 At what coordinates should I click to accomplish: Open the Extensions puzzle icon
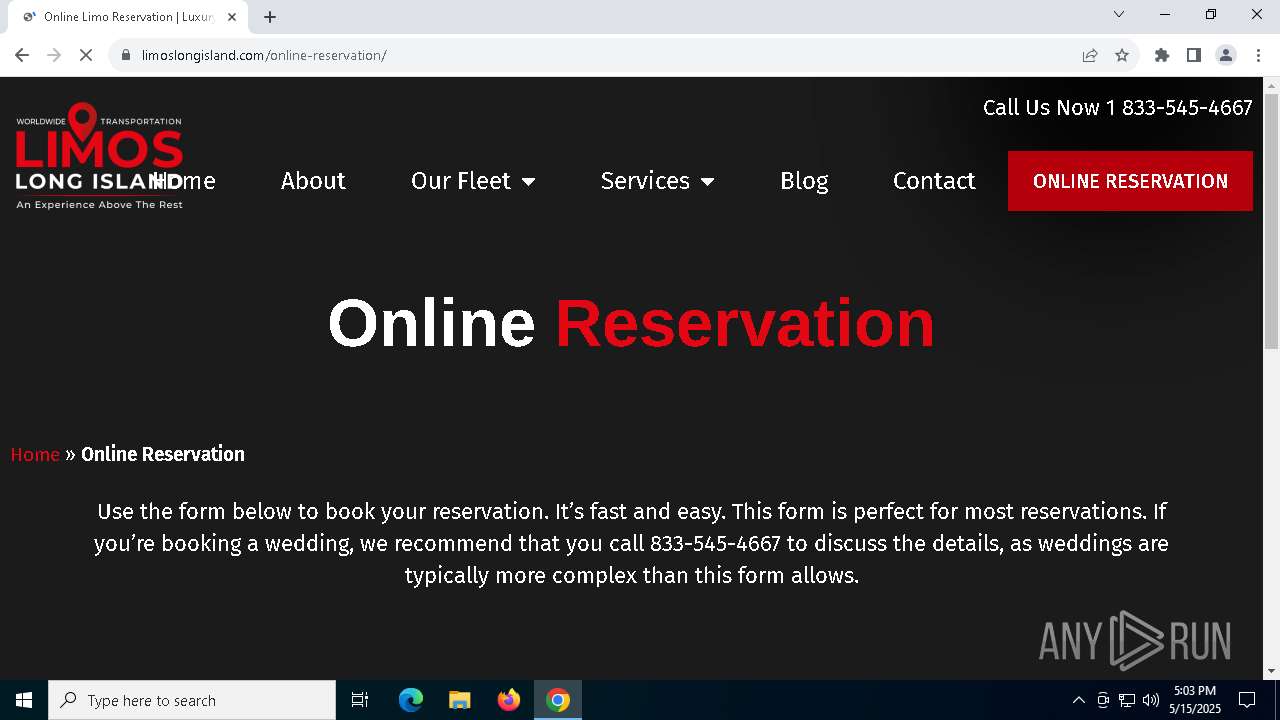(x=1162, y=55)
